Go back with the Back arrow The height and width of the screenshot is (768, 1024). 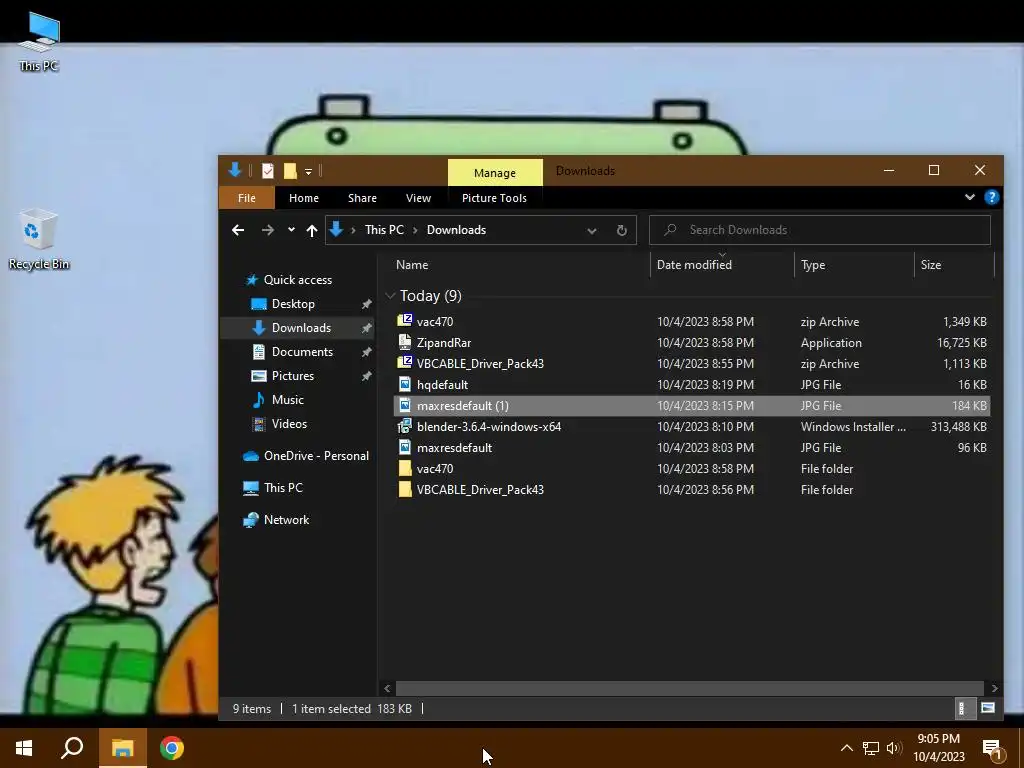point(238,230)
